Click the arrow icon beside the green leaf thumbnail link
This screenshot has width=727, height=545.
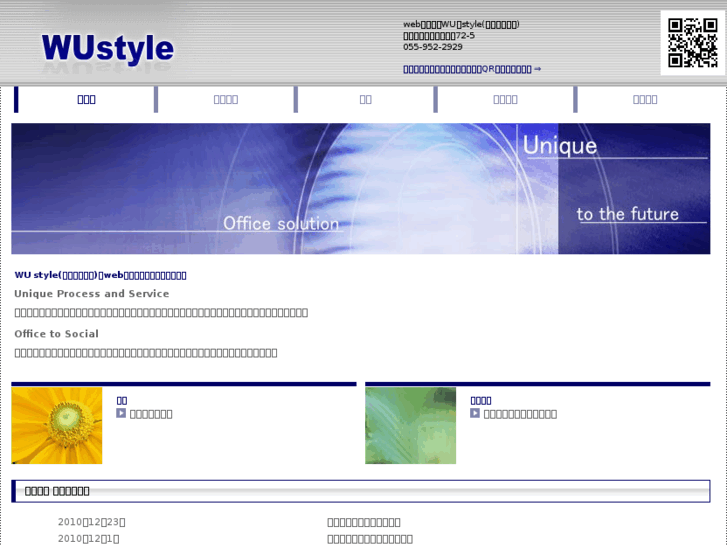click(x=475, y=413)
